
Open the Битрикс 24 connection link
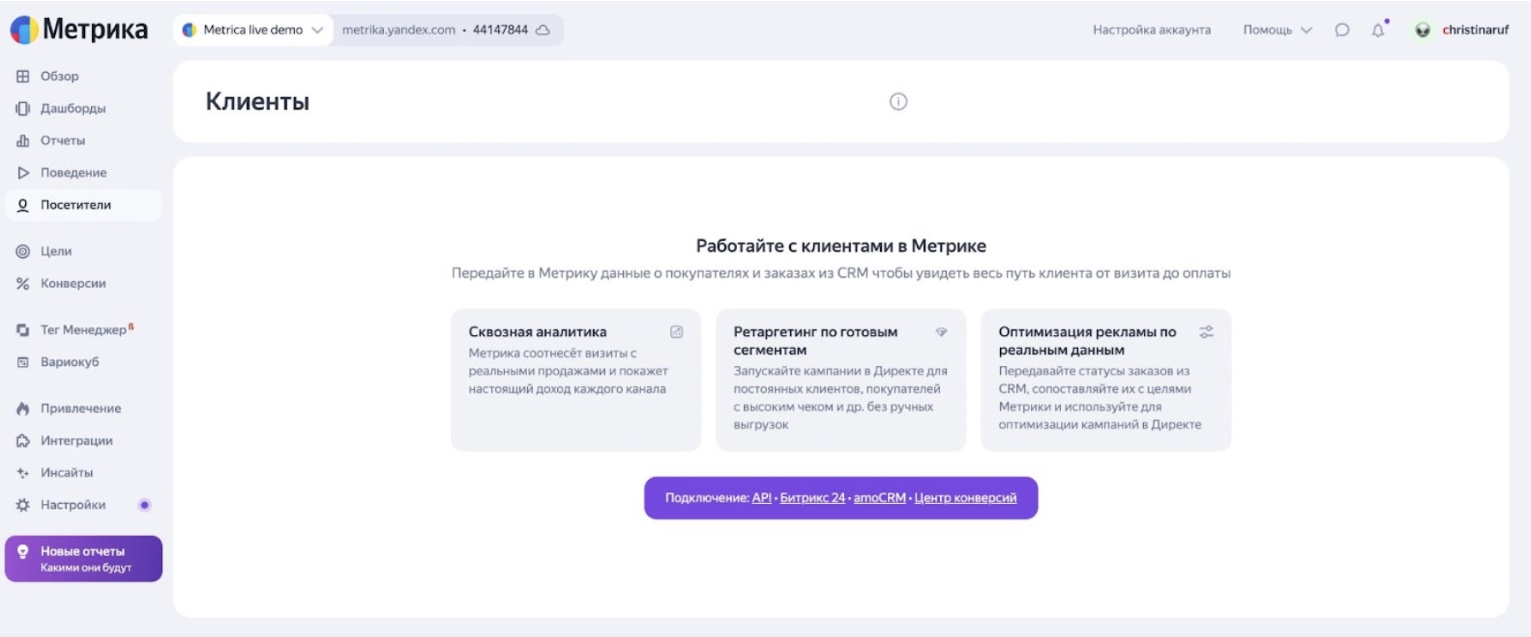tap(813, 497)
